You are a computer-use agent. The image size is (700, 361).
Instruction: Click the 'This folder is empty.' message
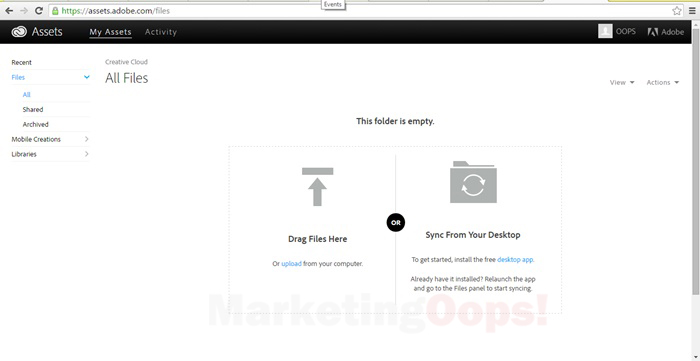click(x=395, y=121)
